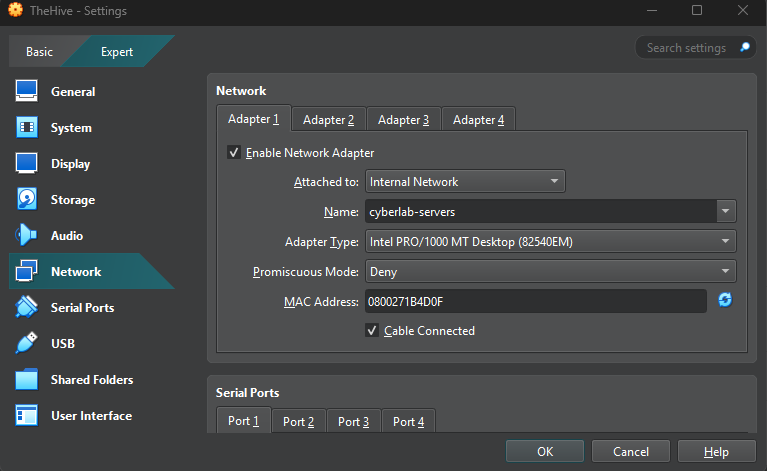Select the Storage disk icon
Image resolution: width=767 pixels, height=471 pixels.
point(27,200)
